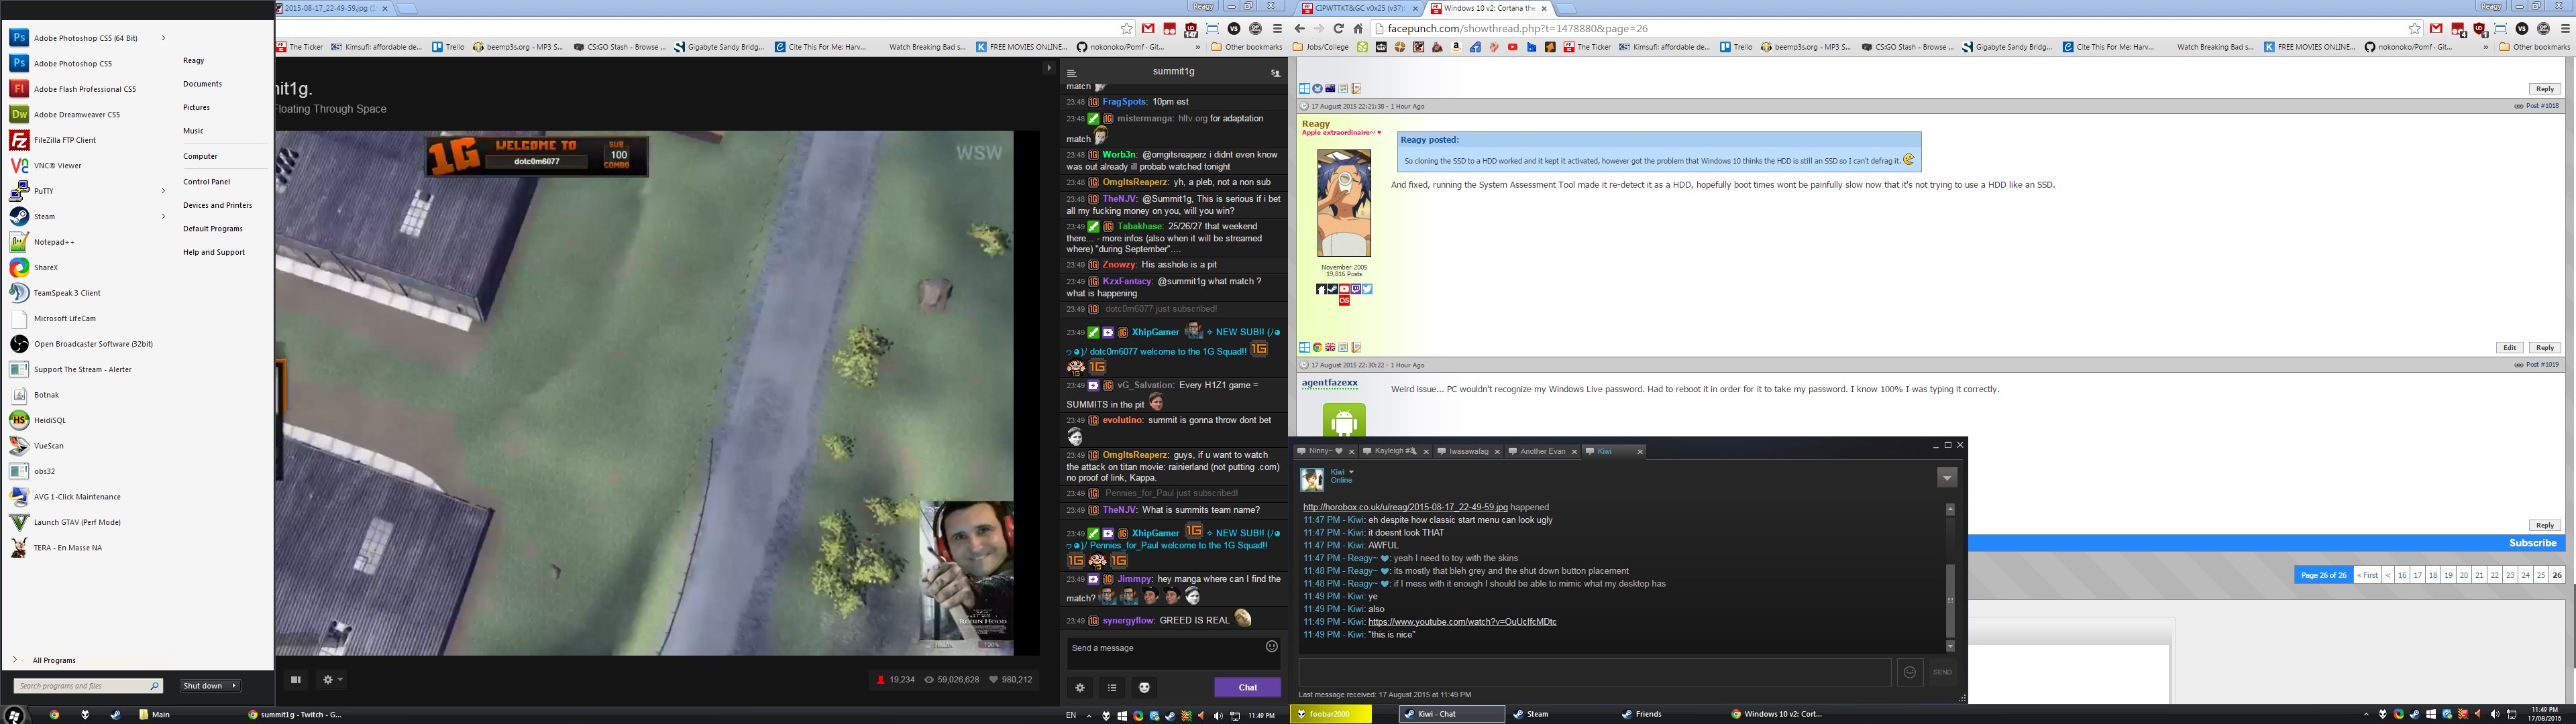The image size is (2576, 724).
Task: Open AVG 1-Click Maintenance
Action: click(77, 497)
